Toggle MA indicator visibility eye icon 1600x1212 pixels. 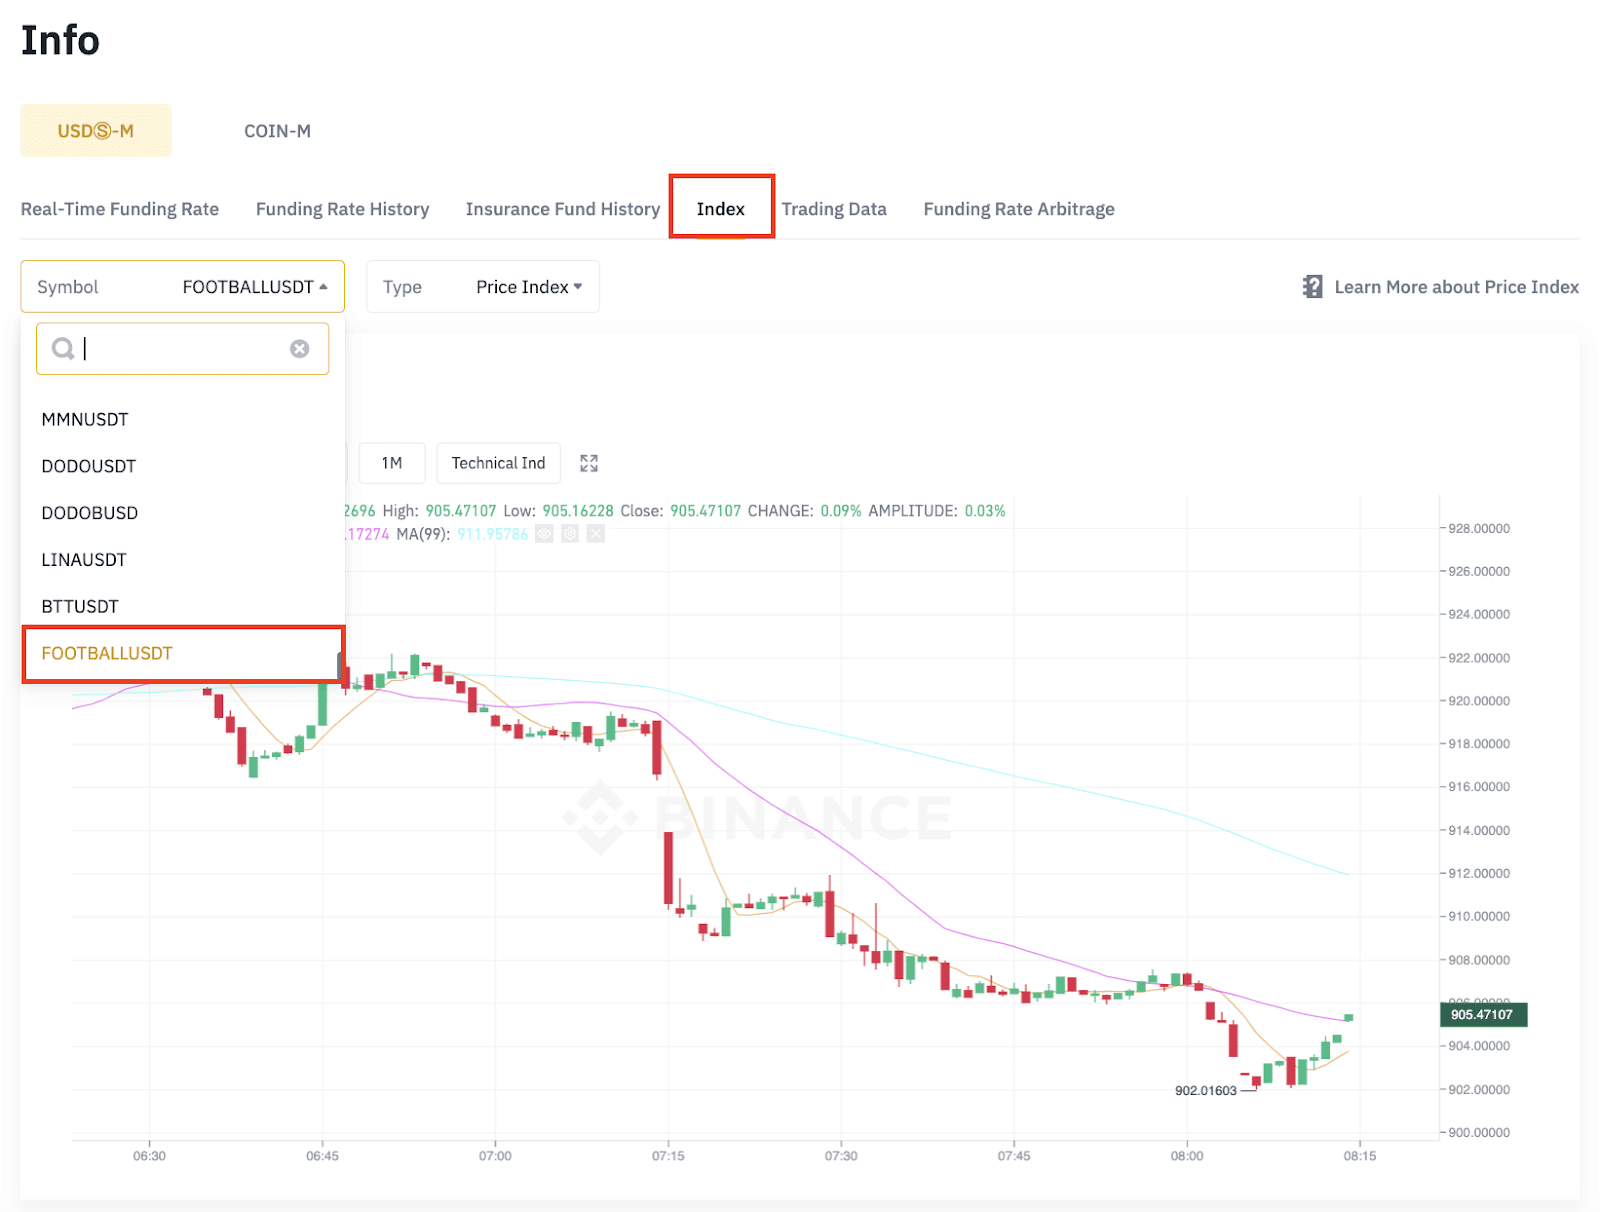pos(544,534)
